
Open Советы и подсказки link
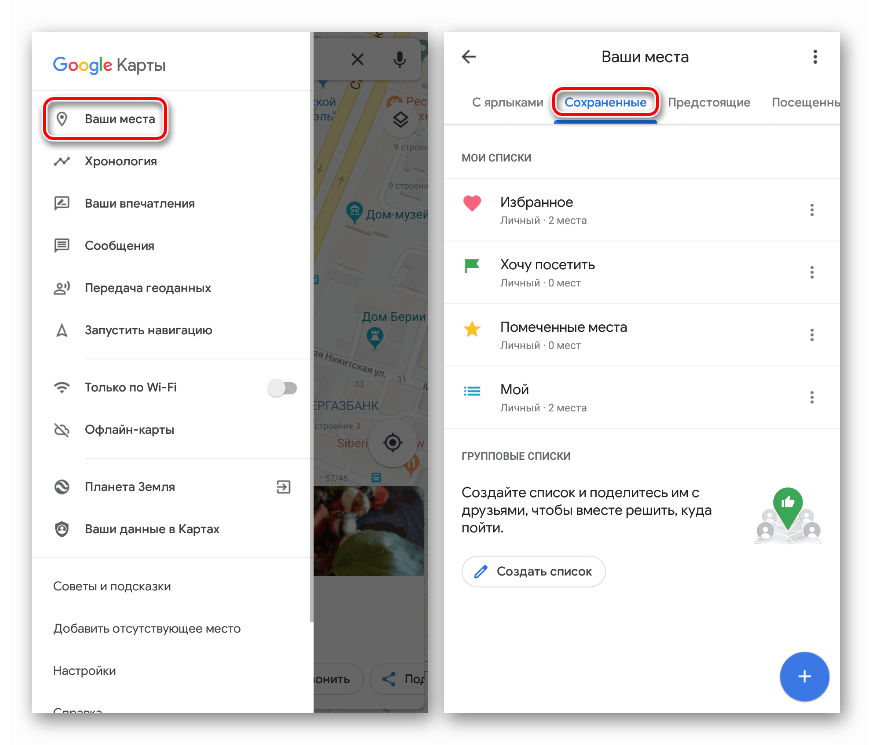tap(112, 586)
